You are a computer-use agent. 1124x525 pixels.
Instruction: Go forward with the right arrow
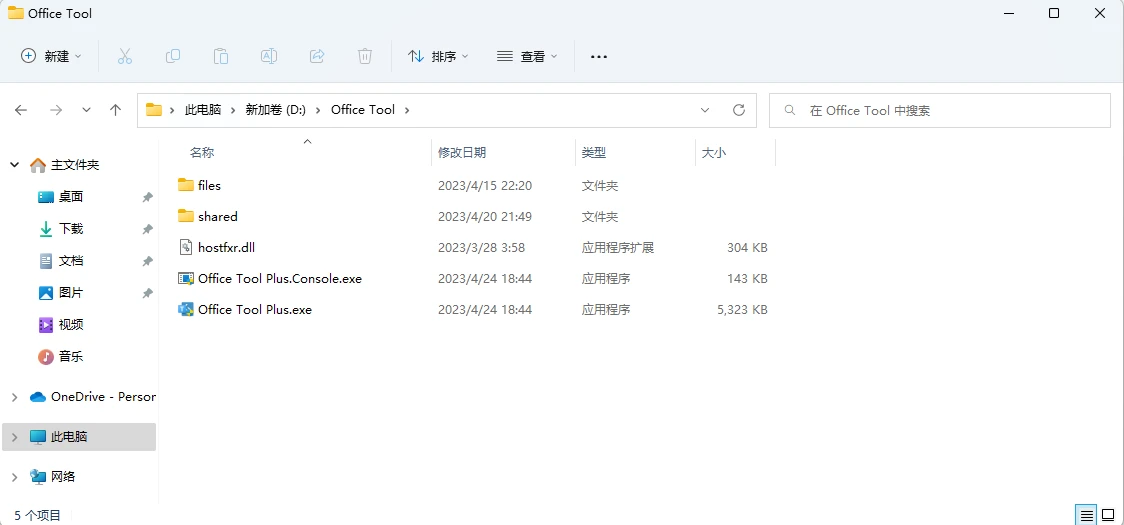tap(56, 110)
